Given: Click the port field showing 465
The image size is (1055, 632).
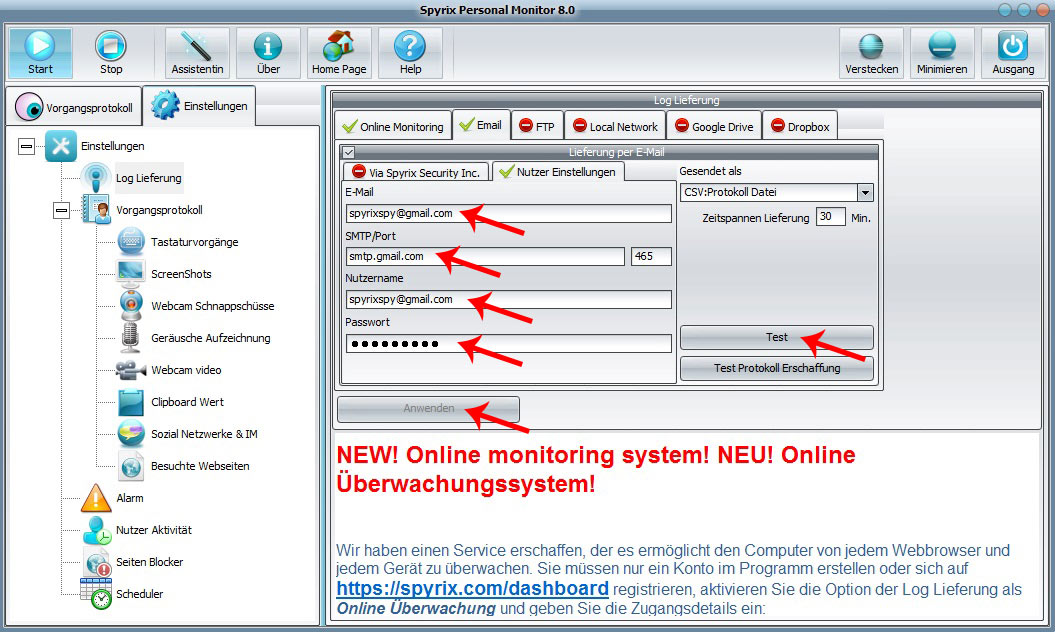Looking at the screenshot, I should pos(651,256).
